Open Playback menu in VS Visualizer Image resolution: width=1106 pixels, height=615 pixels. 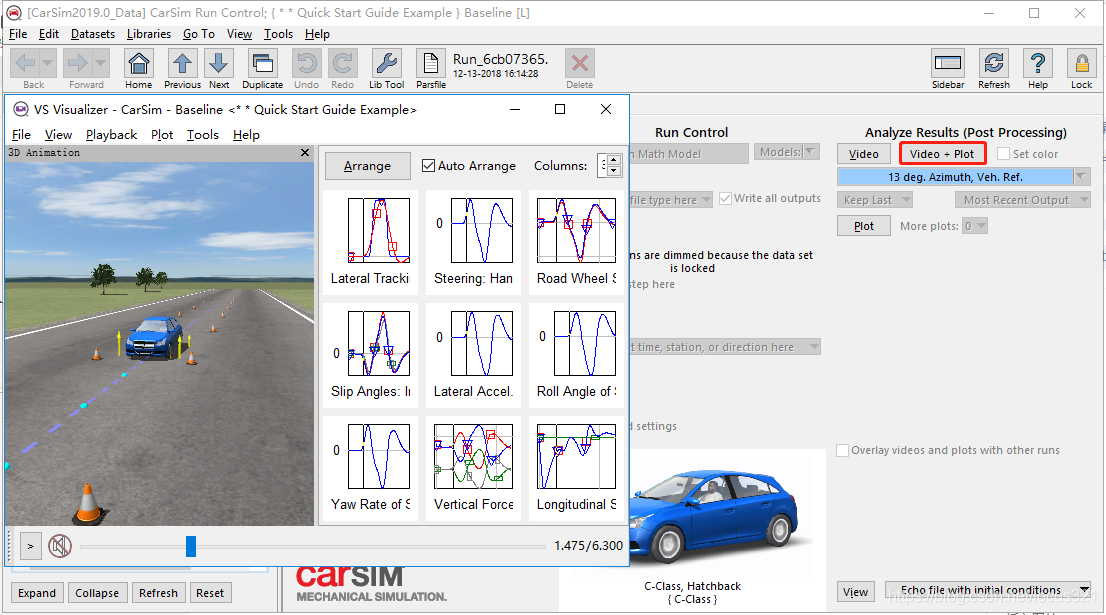tap(111, 135)
